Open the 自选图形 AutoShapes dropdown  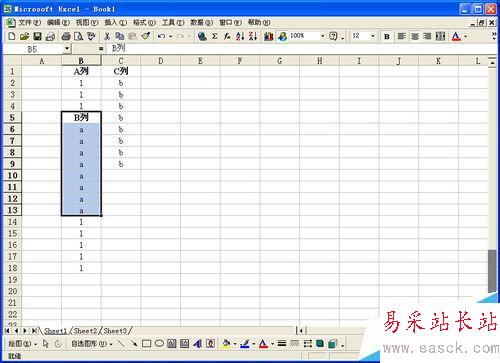pyautogui.click(x=92, y=344)
